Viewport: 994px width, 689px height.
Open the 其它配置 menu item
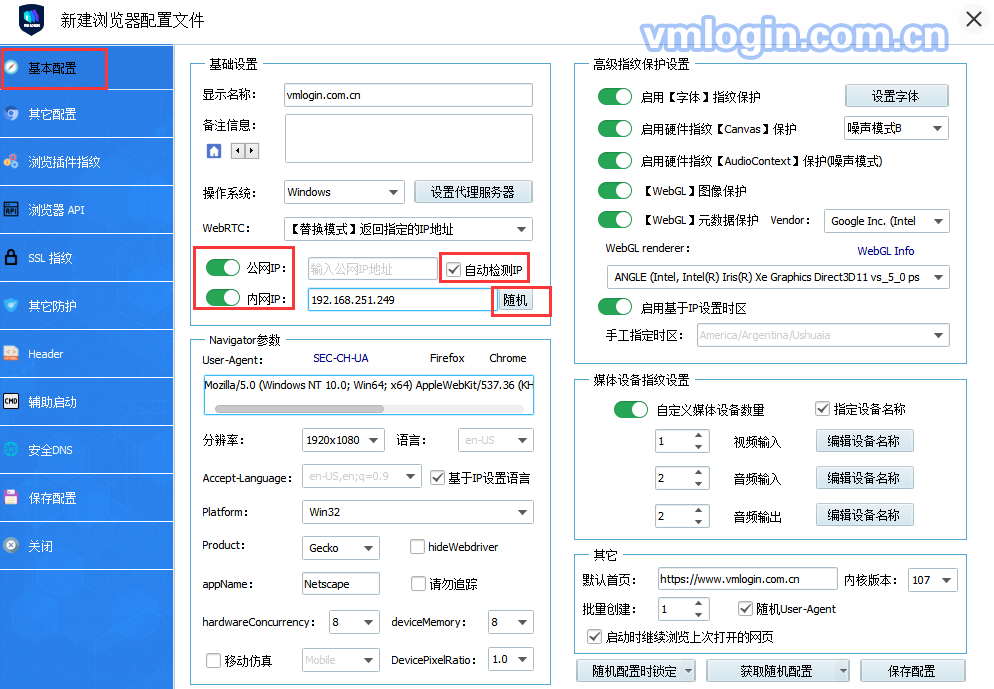[86, 114]
